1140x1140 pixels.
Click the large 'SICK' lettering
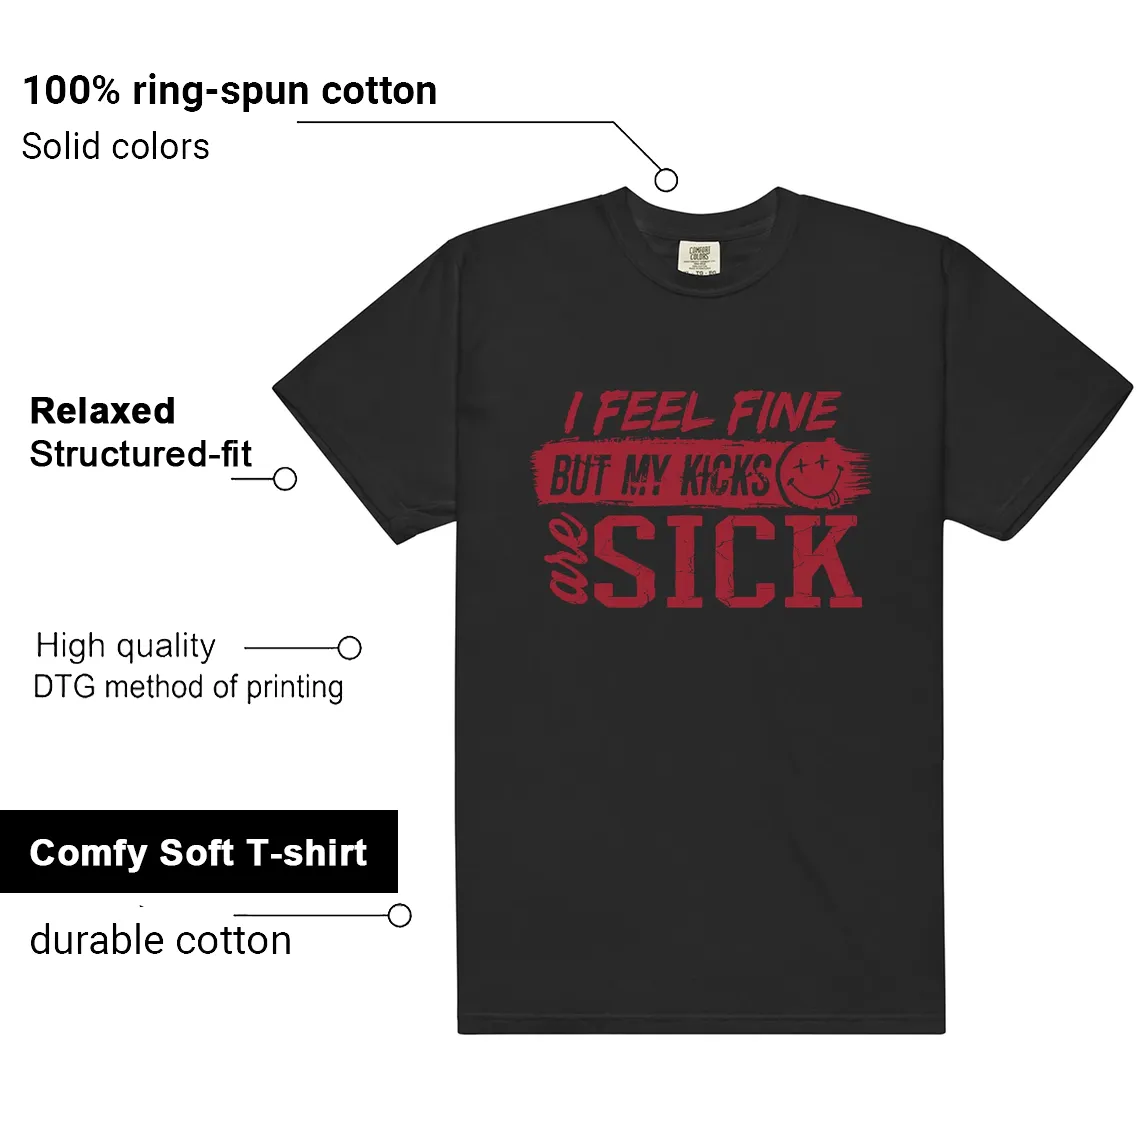pos(728,561)
